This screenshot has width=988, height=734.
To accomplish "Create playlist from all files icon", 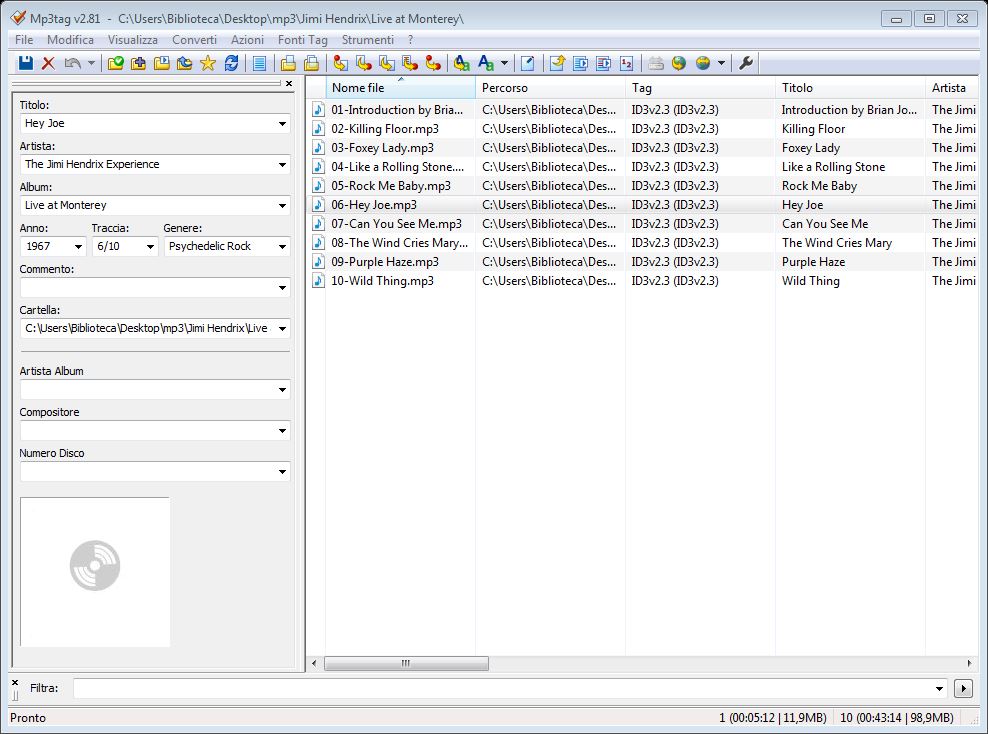I will click(288, 63).
